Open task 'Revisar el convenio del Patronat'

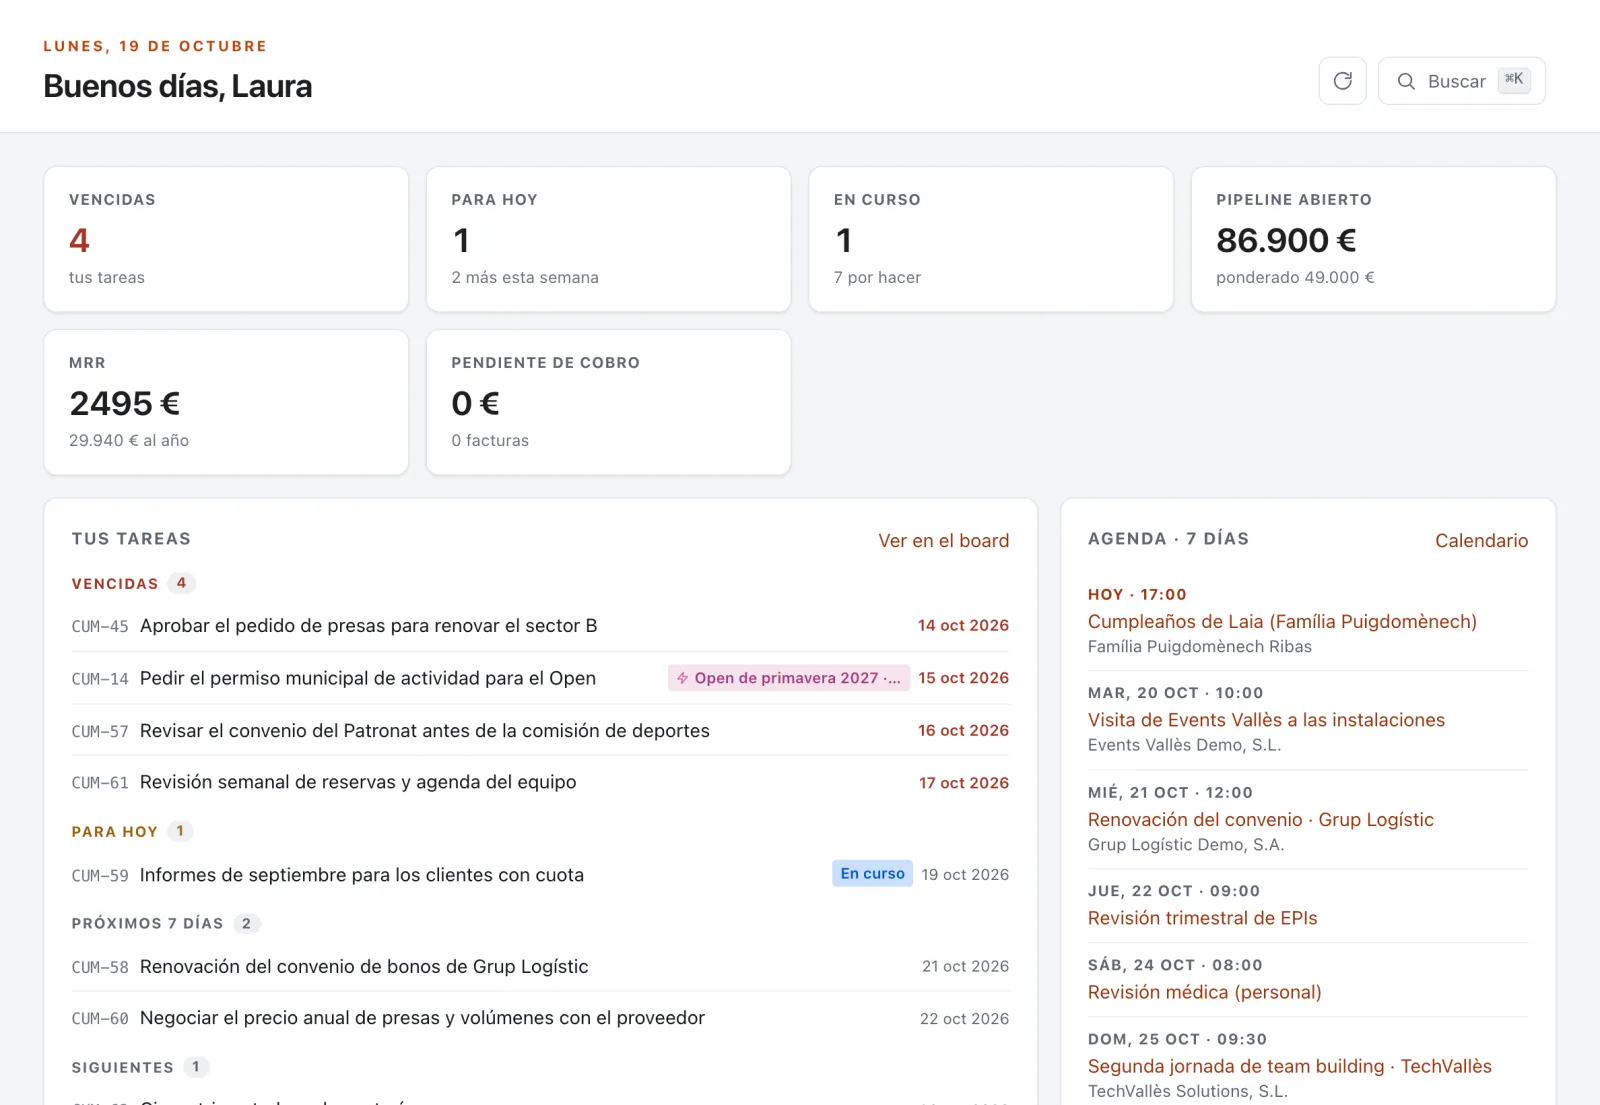click(x=540, y=731)
